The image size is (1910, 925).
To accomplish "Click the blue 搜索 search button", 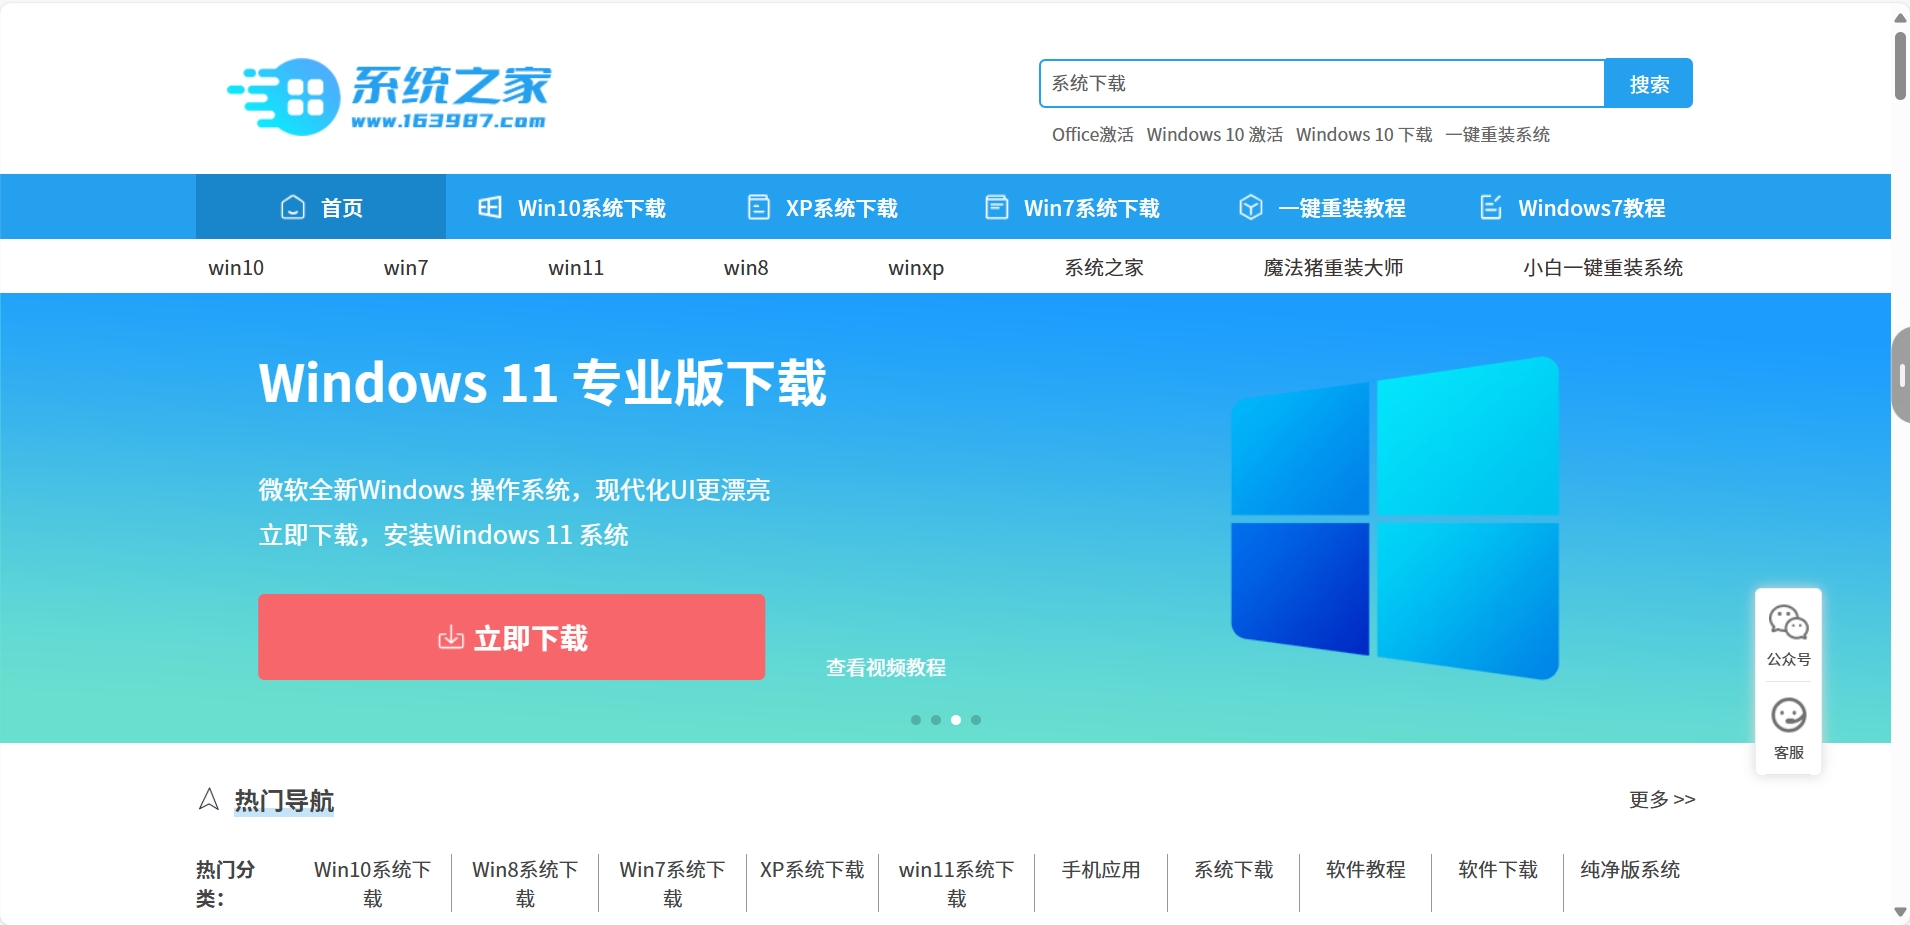I will (1648, 84).
